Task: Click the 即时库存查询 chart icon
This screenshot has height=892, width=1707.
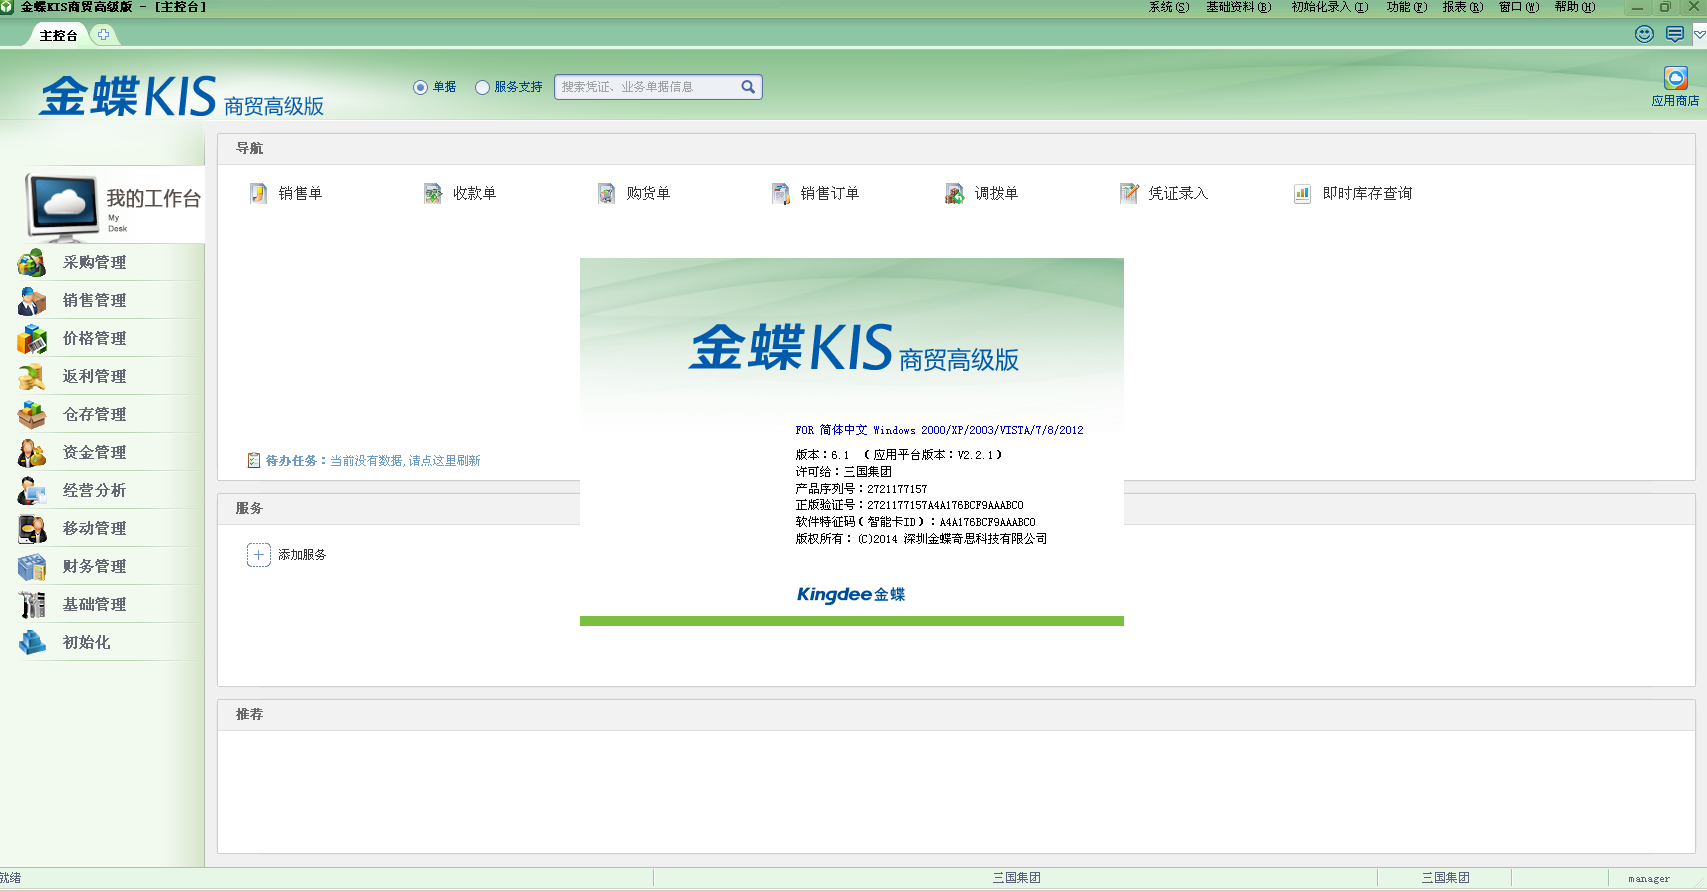Action: [1302, 193]
